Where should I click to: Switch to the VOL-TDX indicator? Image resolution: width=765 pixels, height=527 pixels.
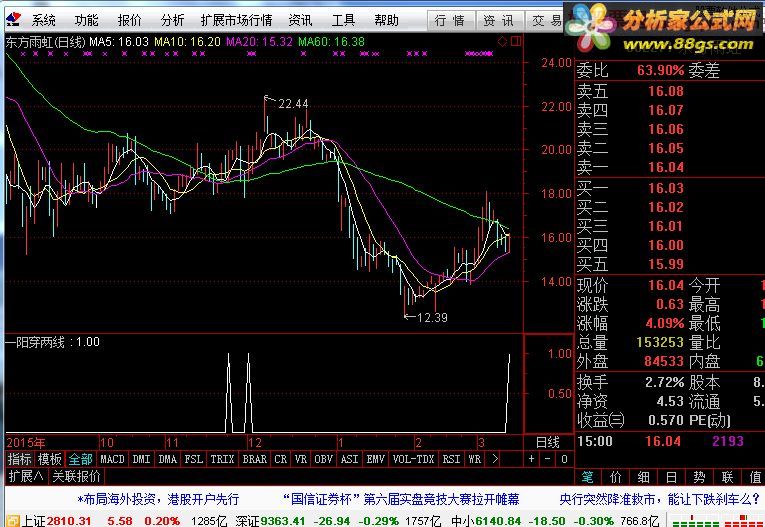[413, 459]
